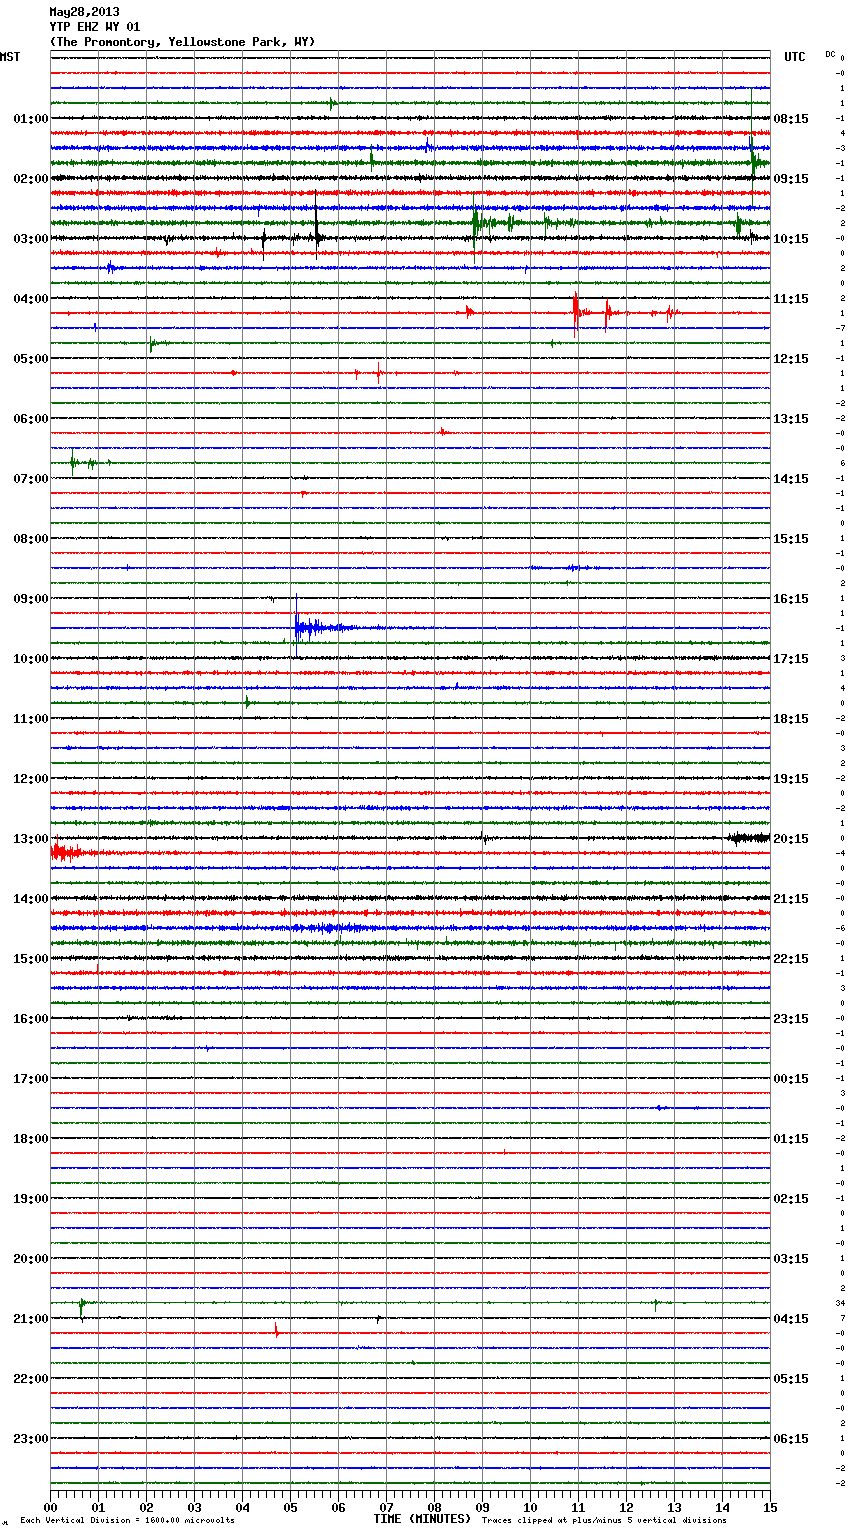Image resolution: width=850 pixels, height=1534 pixels.
Task: Click minute tick 10 on the time axis
Action: pos(530,1507)
